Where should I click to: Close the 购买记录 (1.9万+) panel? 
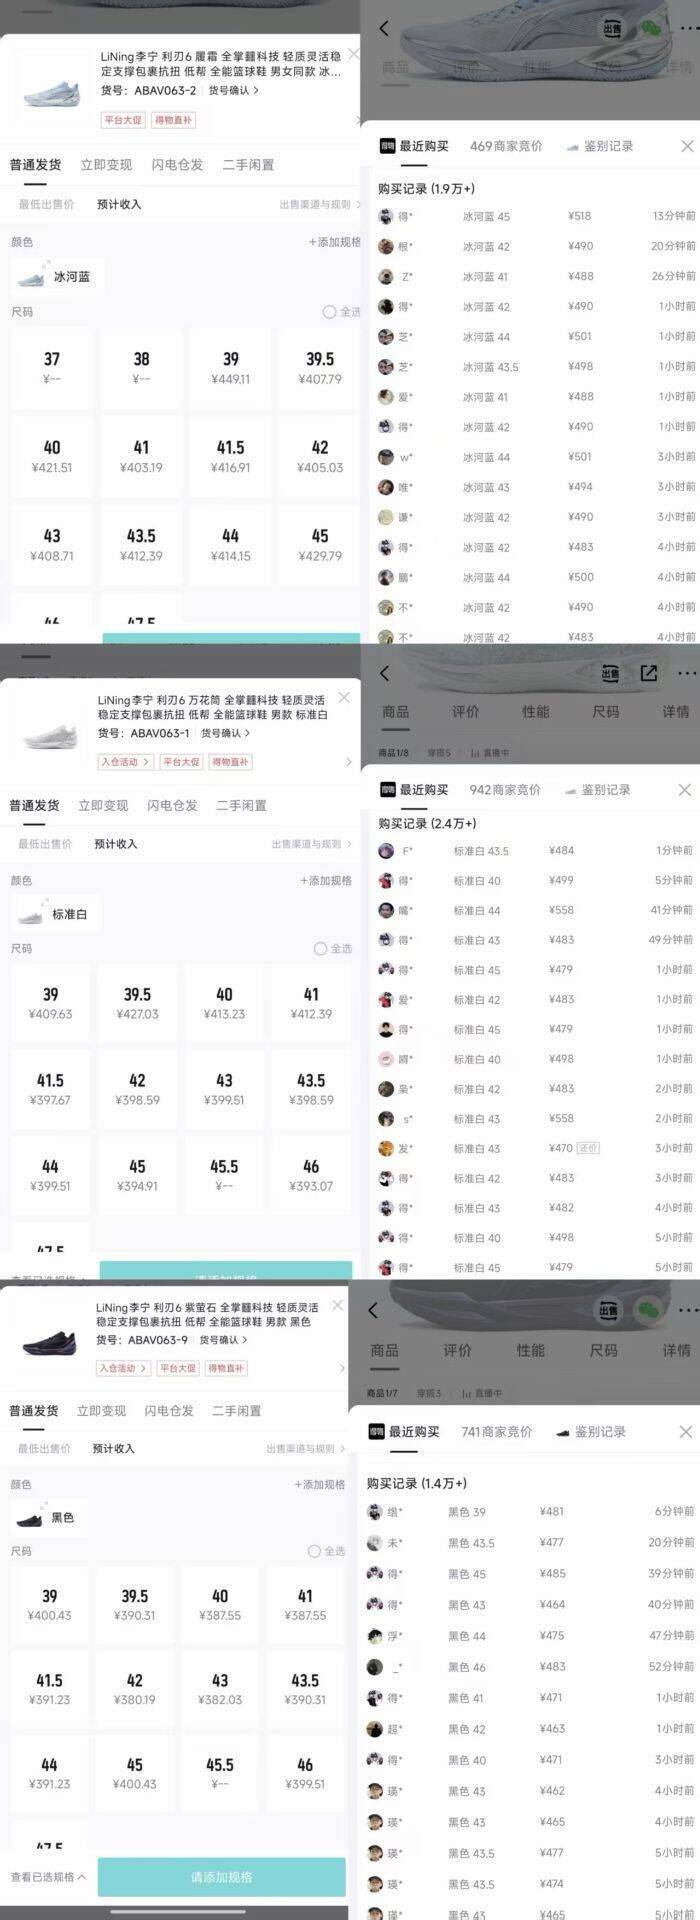coord(687,146)
